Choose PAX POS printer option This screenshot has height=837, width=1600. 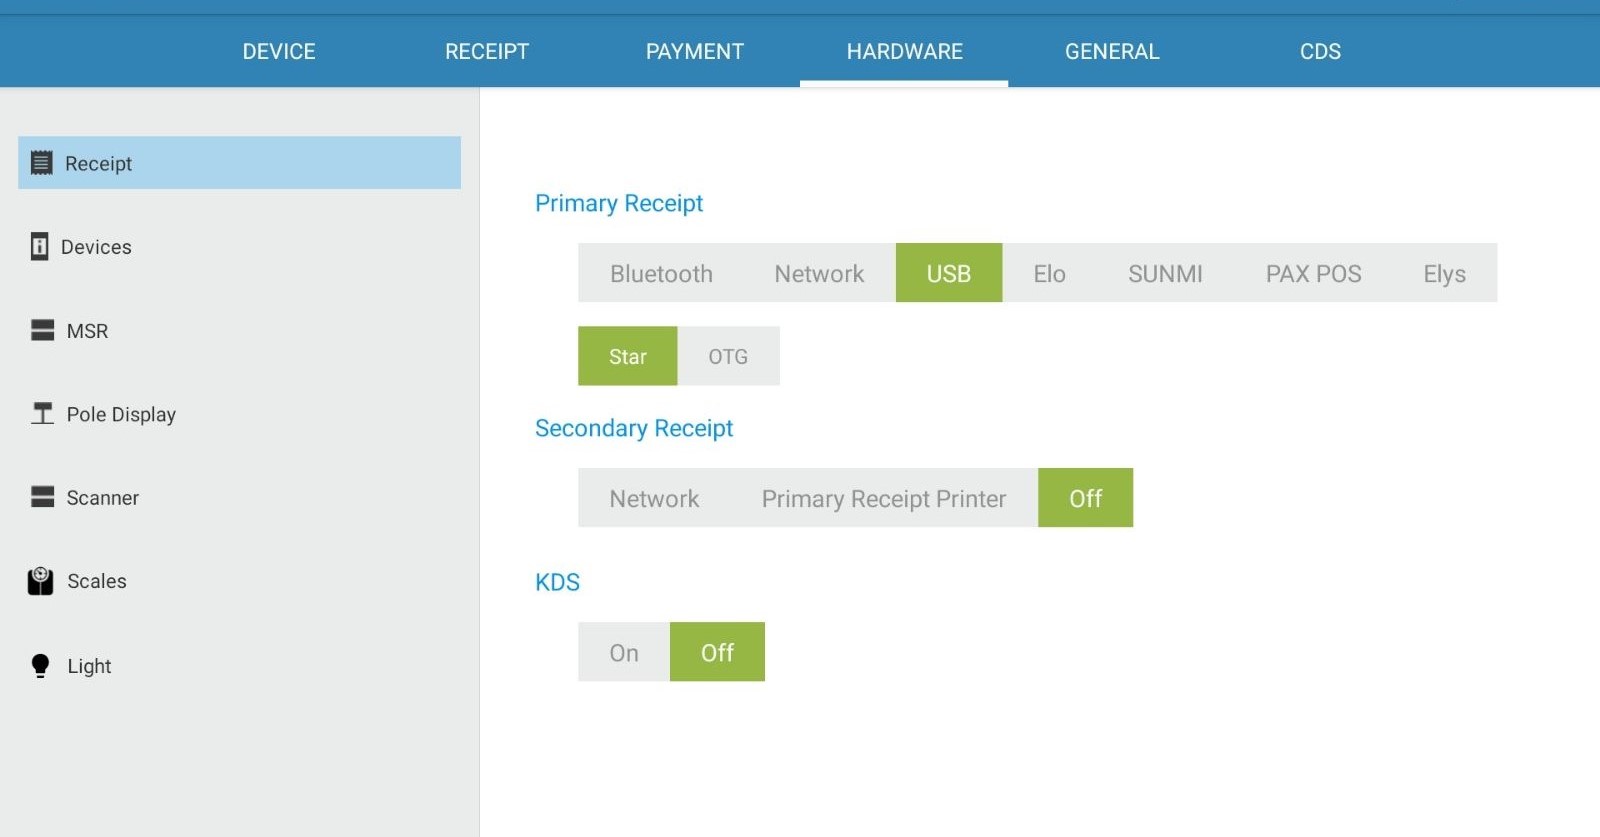click(1313, 273)
